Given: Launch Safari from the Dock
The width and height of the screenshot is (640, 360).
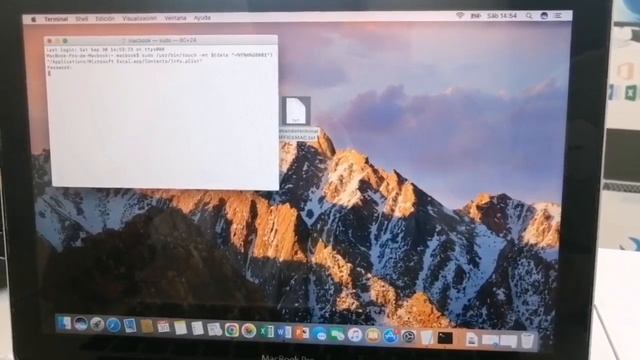Looking at the screenshot, I should coord(113,325).
